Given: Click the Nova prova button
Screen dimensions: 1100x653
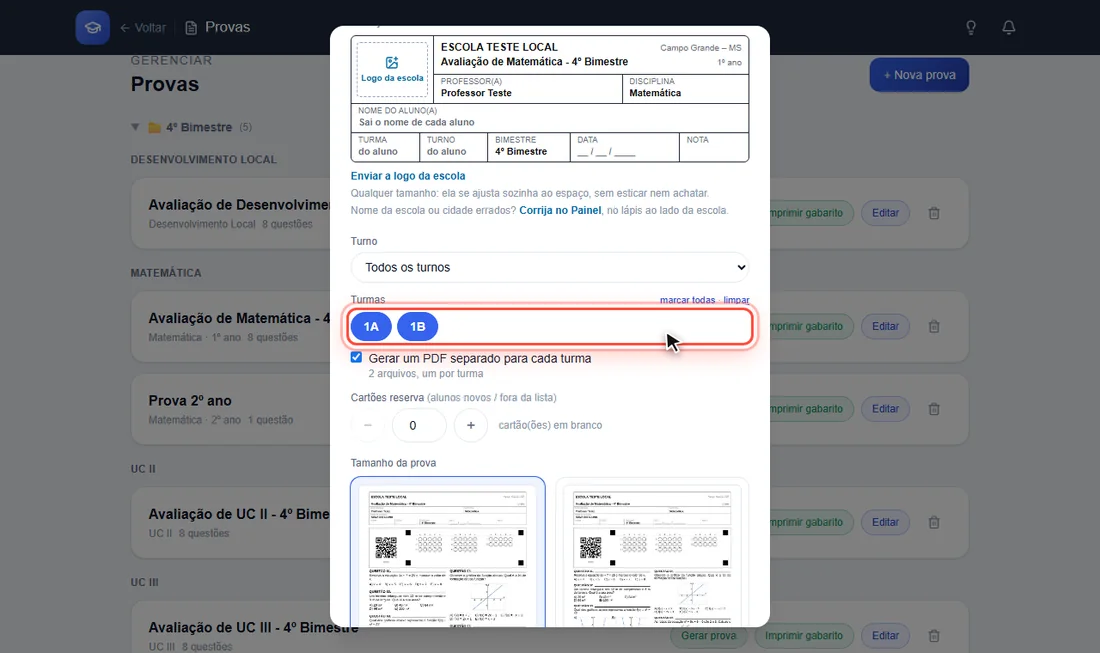Looking at the screenshot, I should pyautogui.click(x=919, y=74).
